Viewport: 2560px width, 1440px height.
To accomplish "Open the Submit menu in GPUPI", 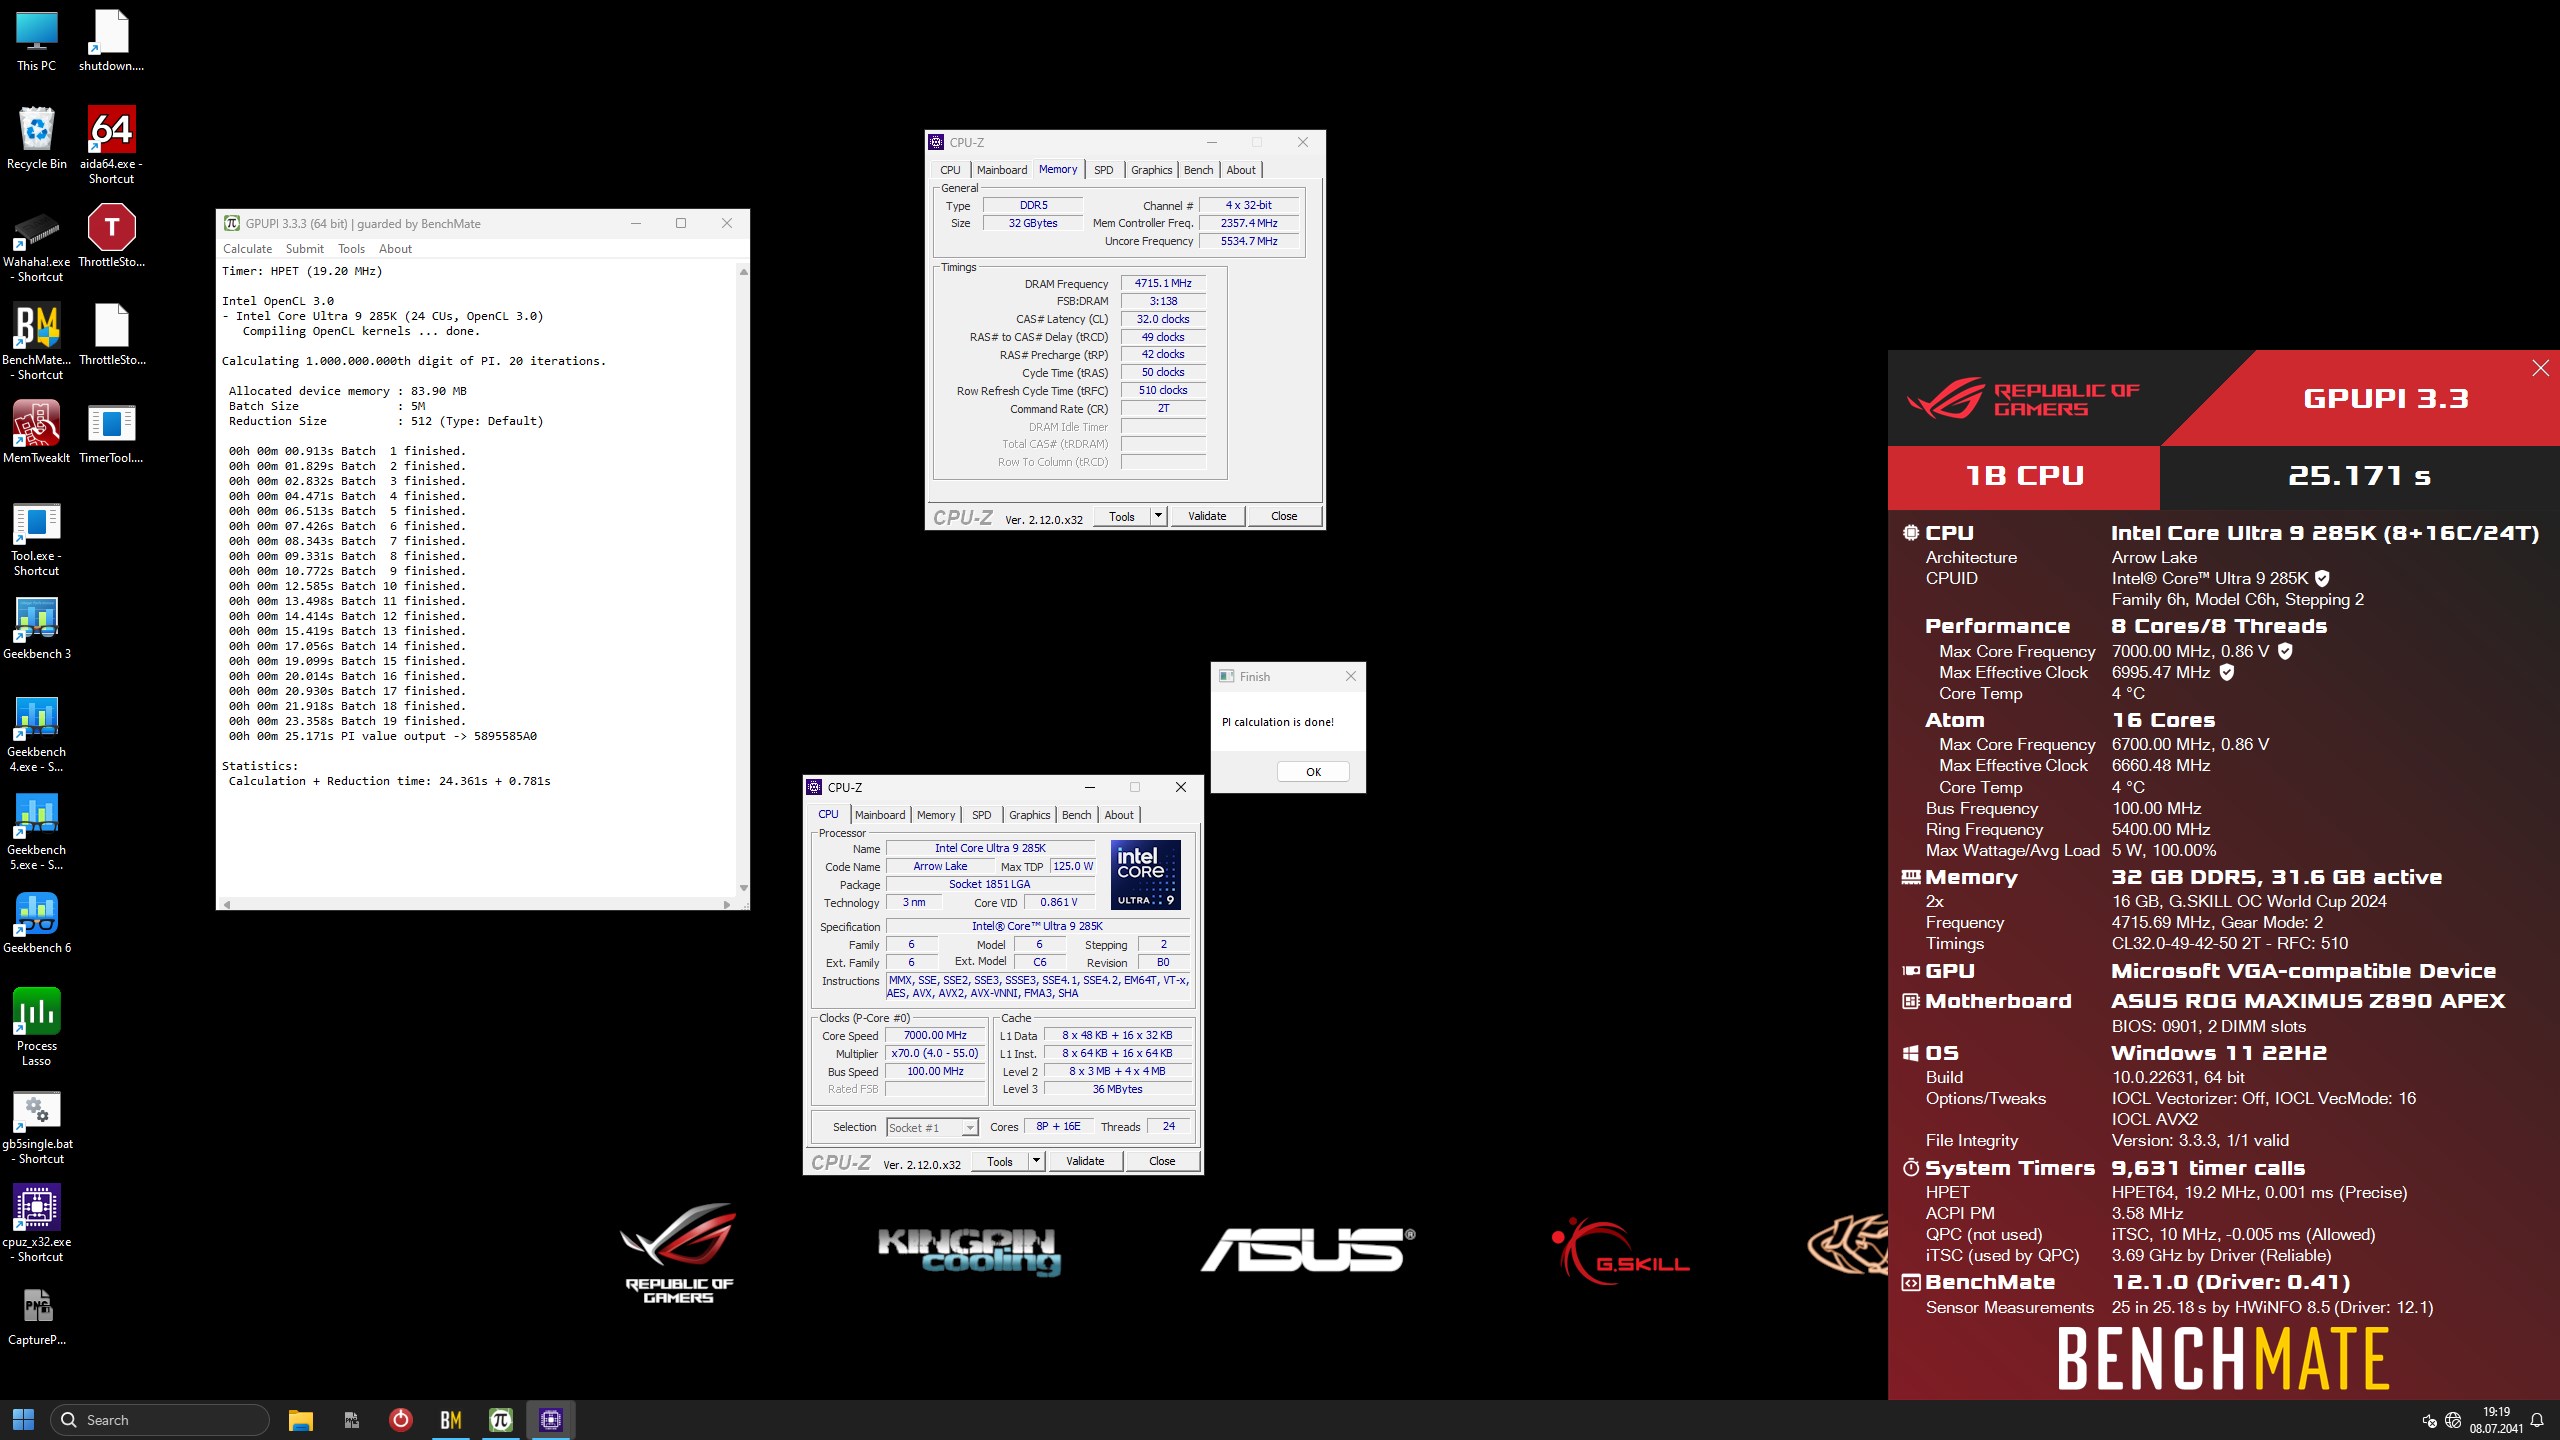I will click(304, 249).
